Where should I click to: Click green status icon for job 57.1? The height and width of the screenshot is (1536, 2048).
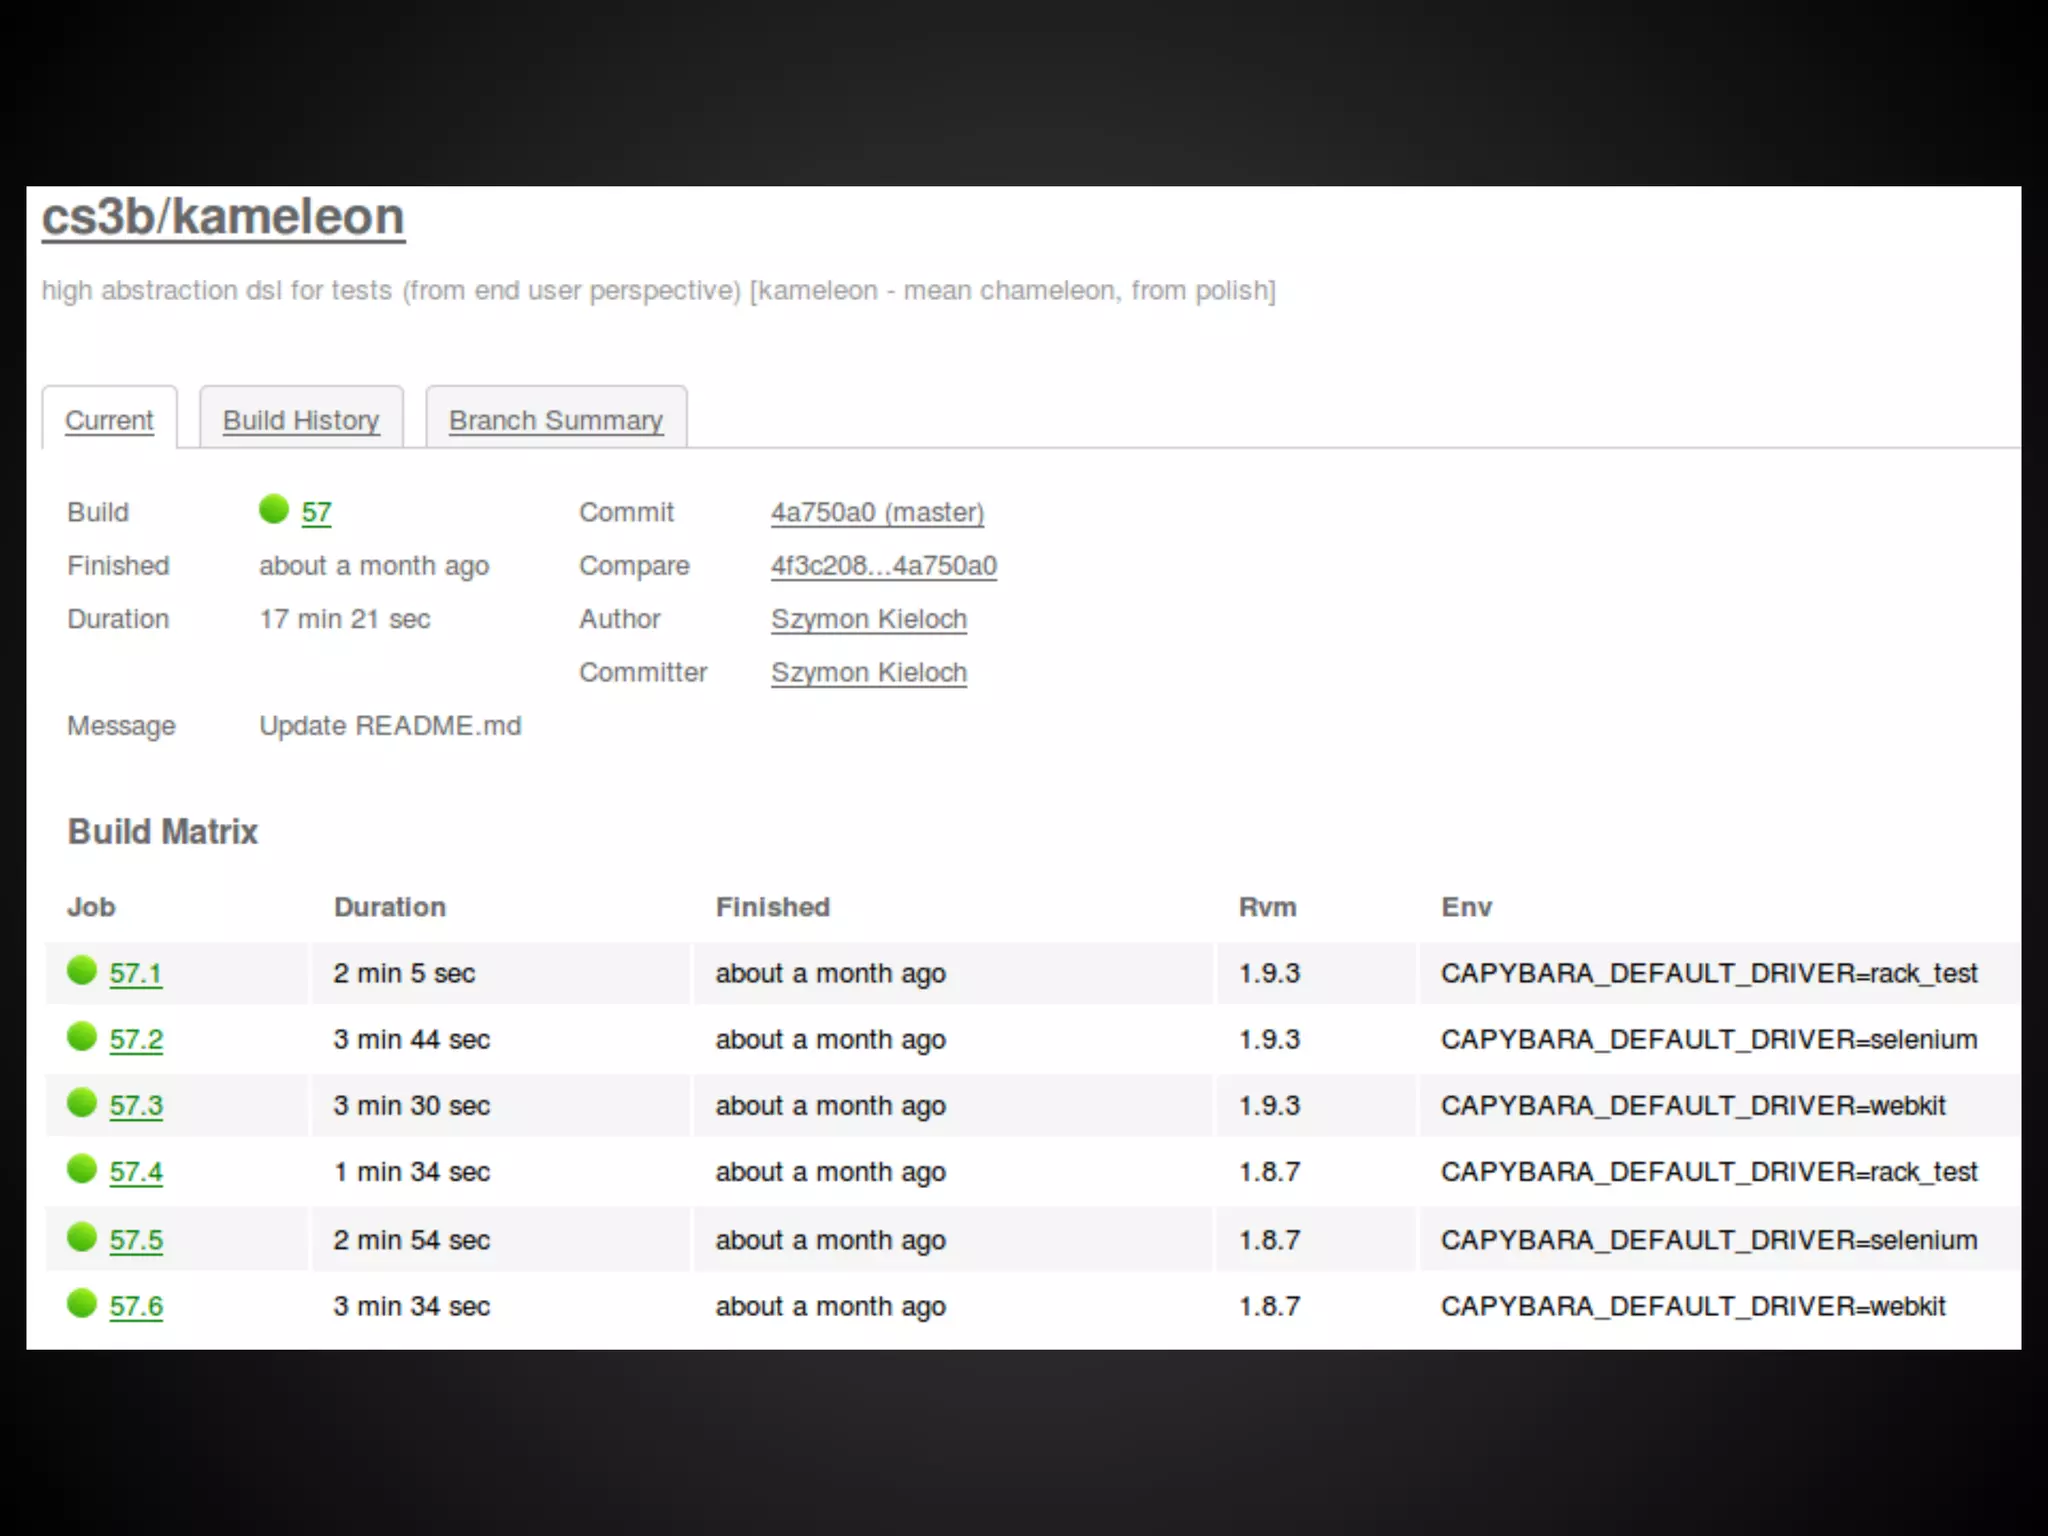[x=82, y=970]
